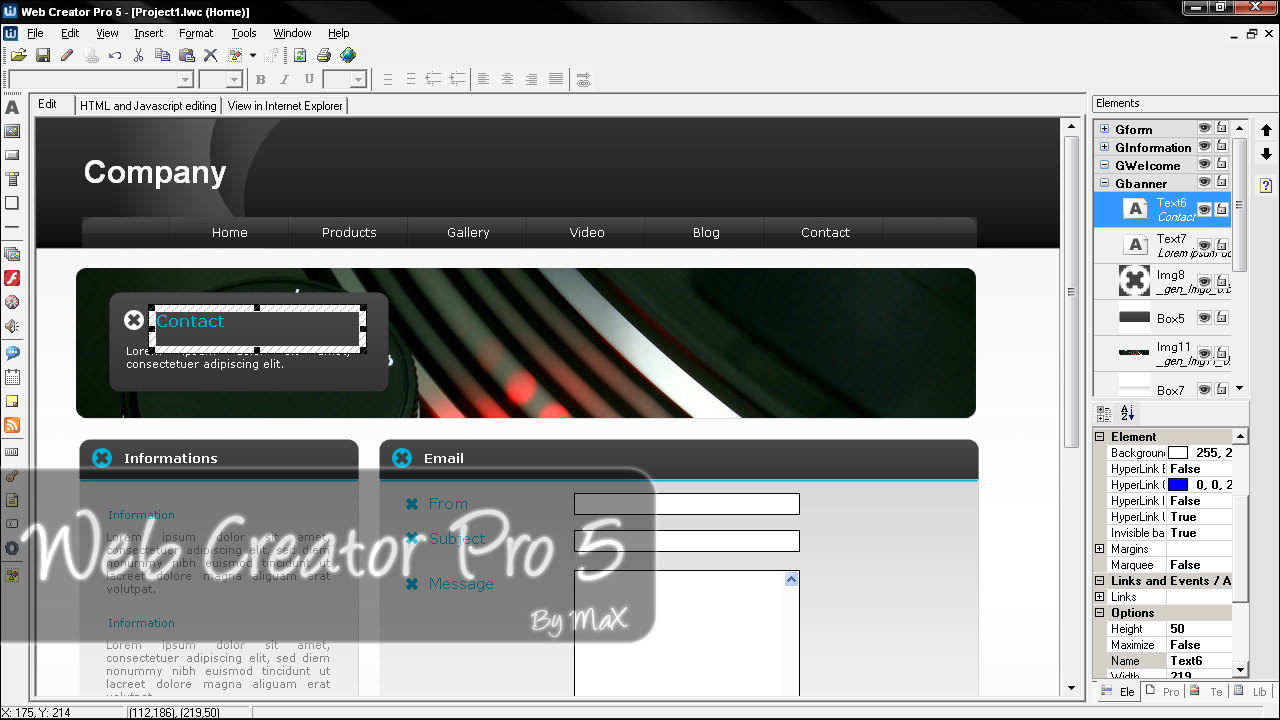This screenshot has width=1280, height=720.
Task: Toggle visibility eye for GInformation group
Action: tap(1204, 147)
